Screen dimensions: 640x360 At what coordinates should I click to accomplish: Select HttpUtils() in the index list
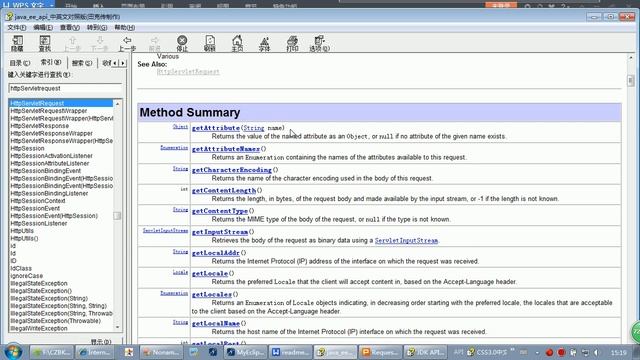(x=24, y=238)
